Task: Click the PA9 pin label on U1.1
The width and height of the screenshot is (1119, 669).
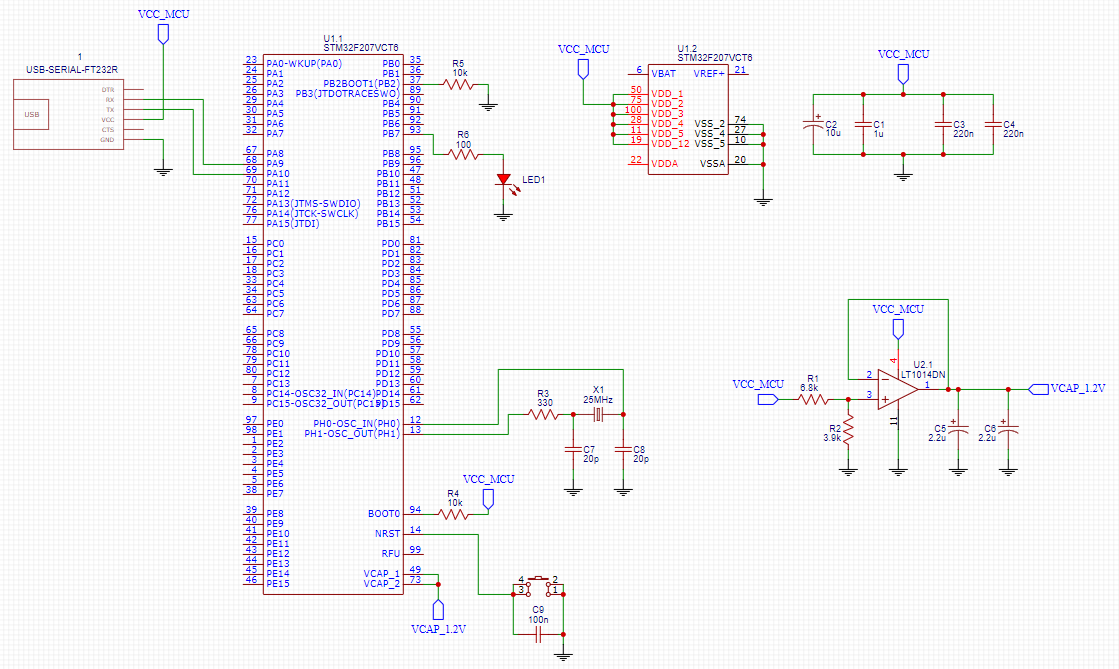Action: (x=275, y=164)
